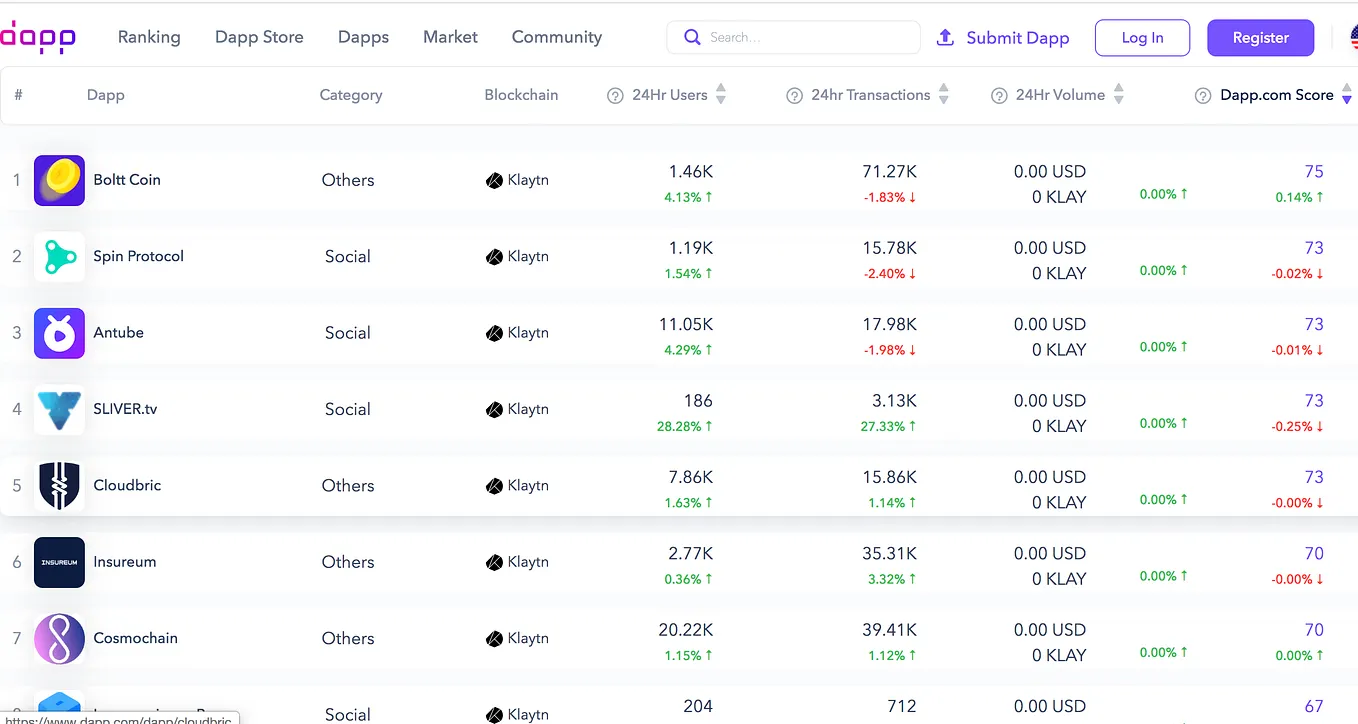
Task: Click Antube's 11.05K users value
Action: pyautogui.click(x=685, y=325)
